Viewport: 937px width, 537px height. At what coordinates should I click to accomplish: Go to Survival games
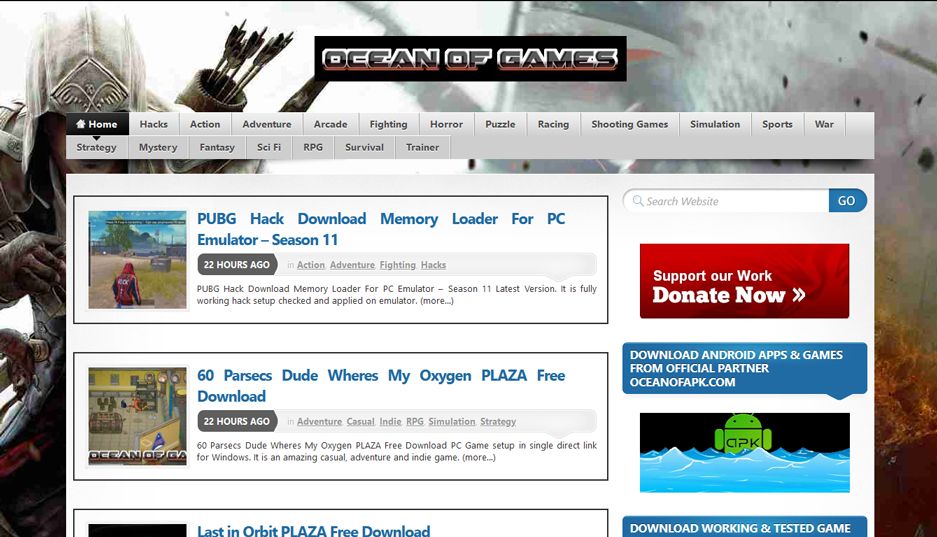pos(365,147)
